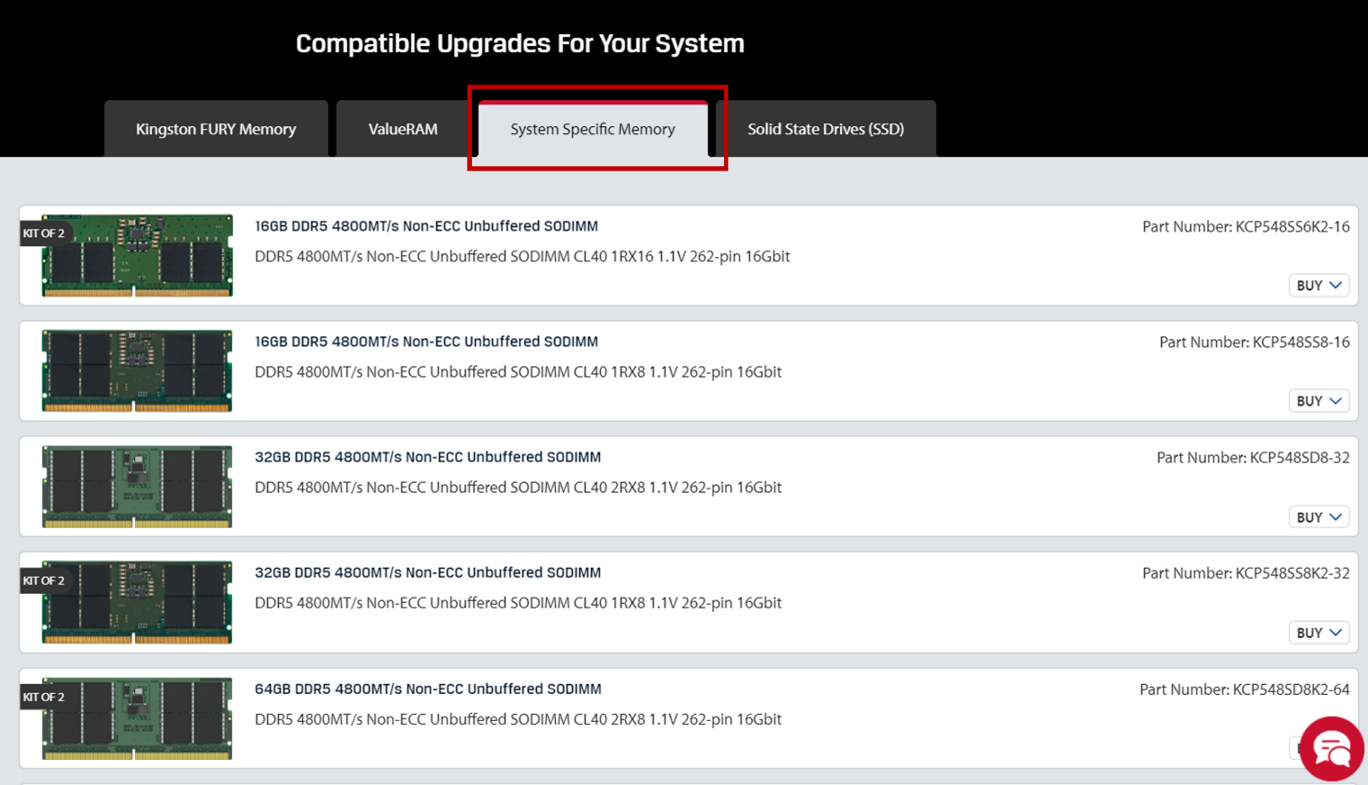Select CL40 1RX8 description in KCP548SS8K2-32 row
1368x785 pixels.
[x=518, y=603]
